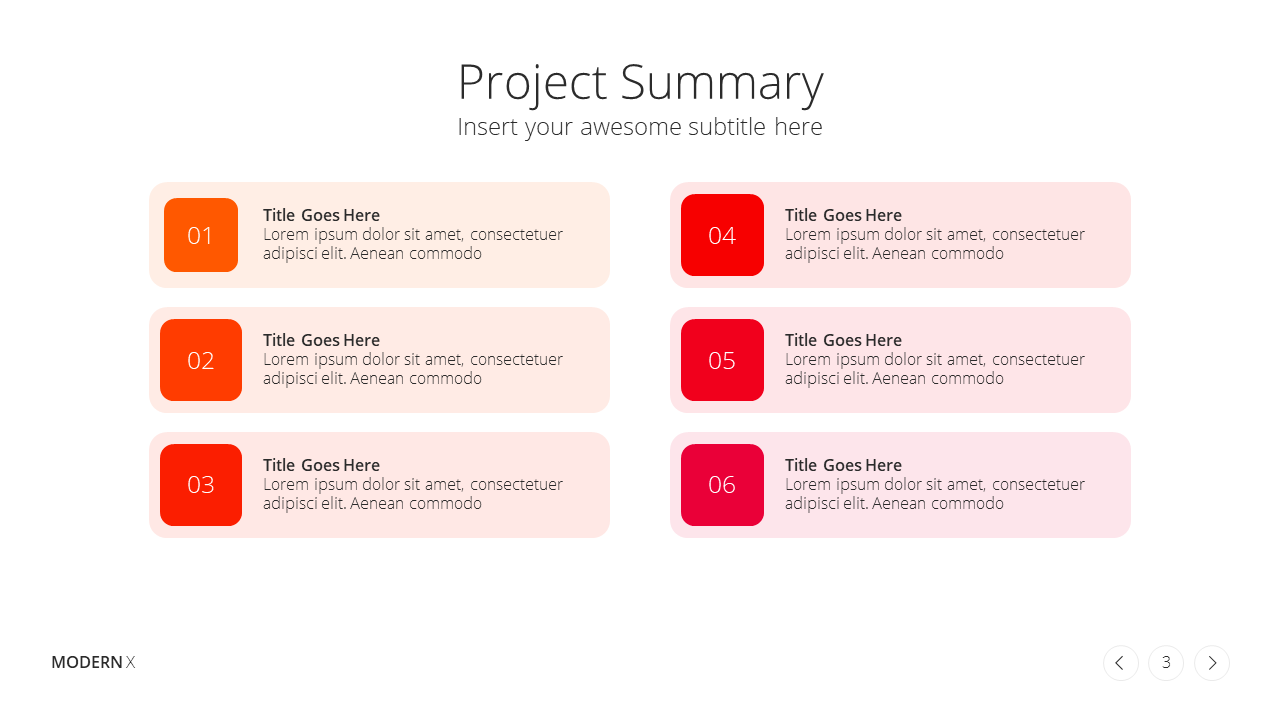Click the Lorem ipsum text in card 02
Viewport: 1280px width, 720px height.
pos(413,369)
